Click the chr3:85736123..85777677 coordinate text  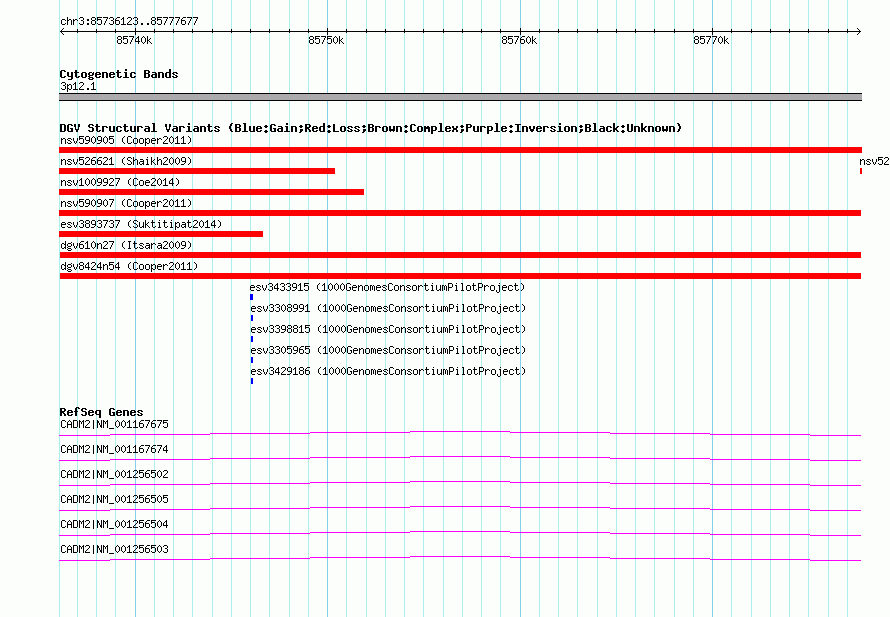pyautogui.click(x=129, y=22)
